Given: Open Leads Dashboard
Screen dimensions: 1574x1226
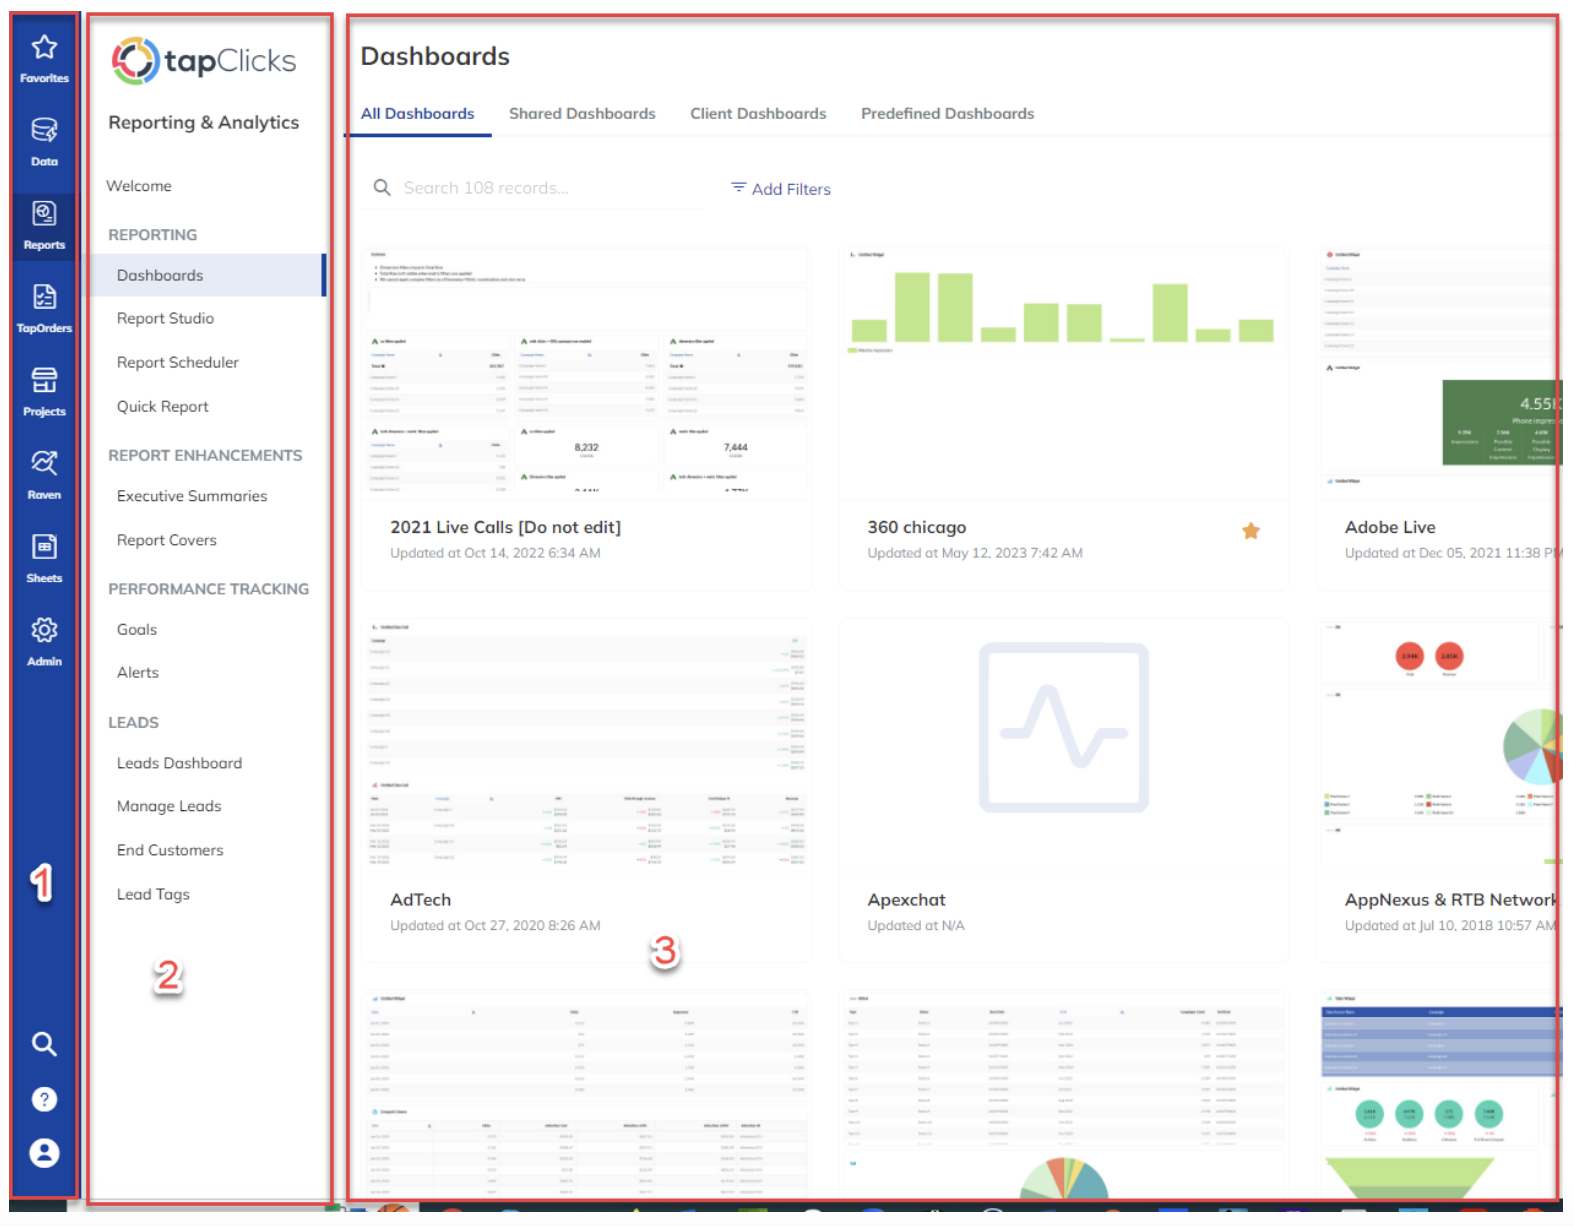Looking at the screenshot, I should 179,763.
